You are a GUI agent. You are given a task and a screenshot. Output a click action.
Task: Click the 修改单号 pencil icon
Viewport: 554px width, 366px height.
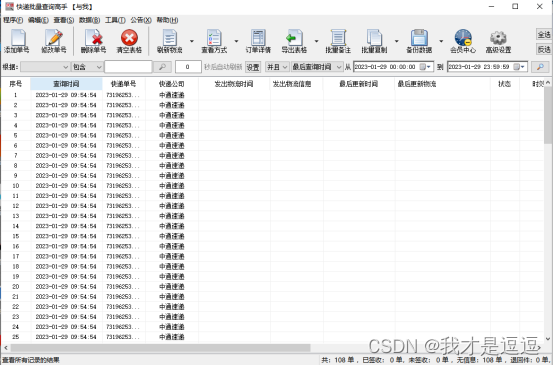point(54,38)
